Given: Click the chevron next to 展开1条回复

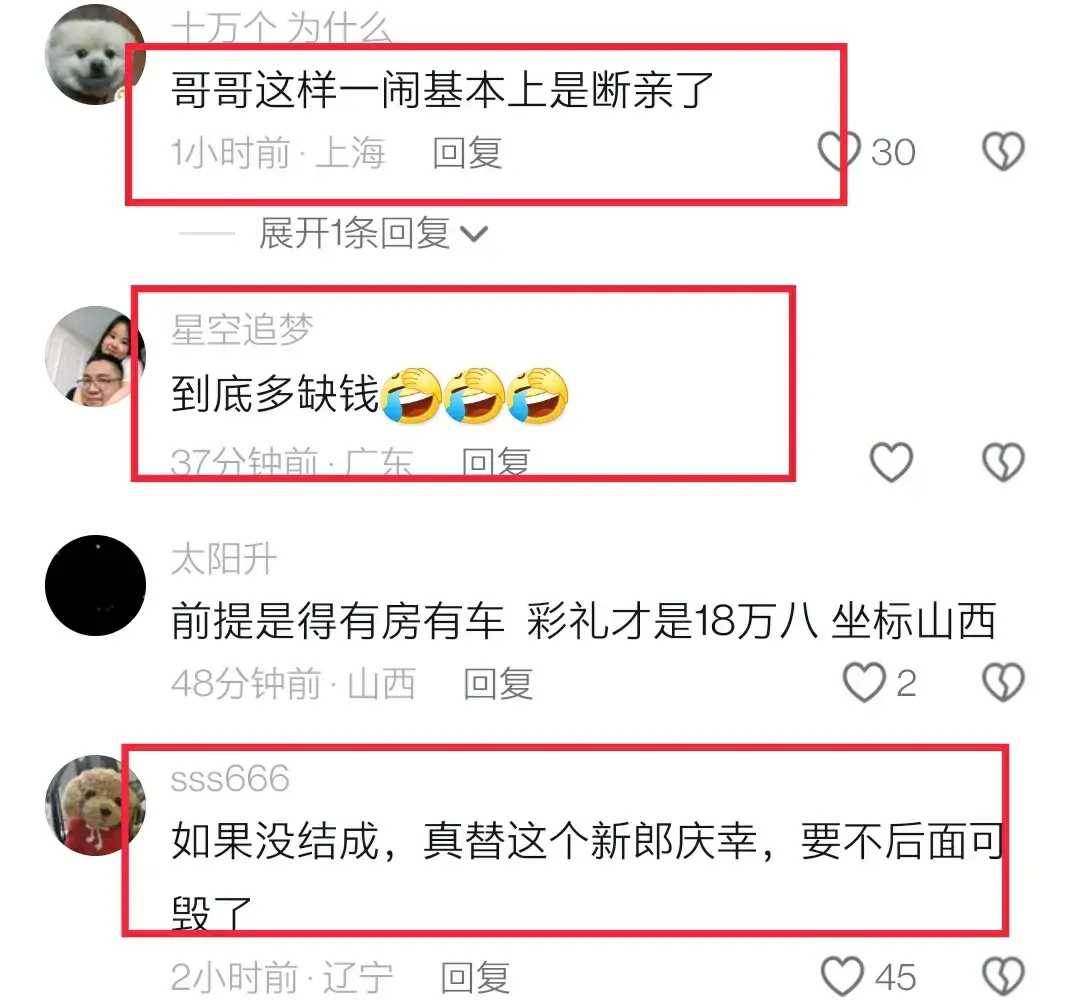Looking at the screenshot, I should pyautogui.click(x=474, y=235).
